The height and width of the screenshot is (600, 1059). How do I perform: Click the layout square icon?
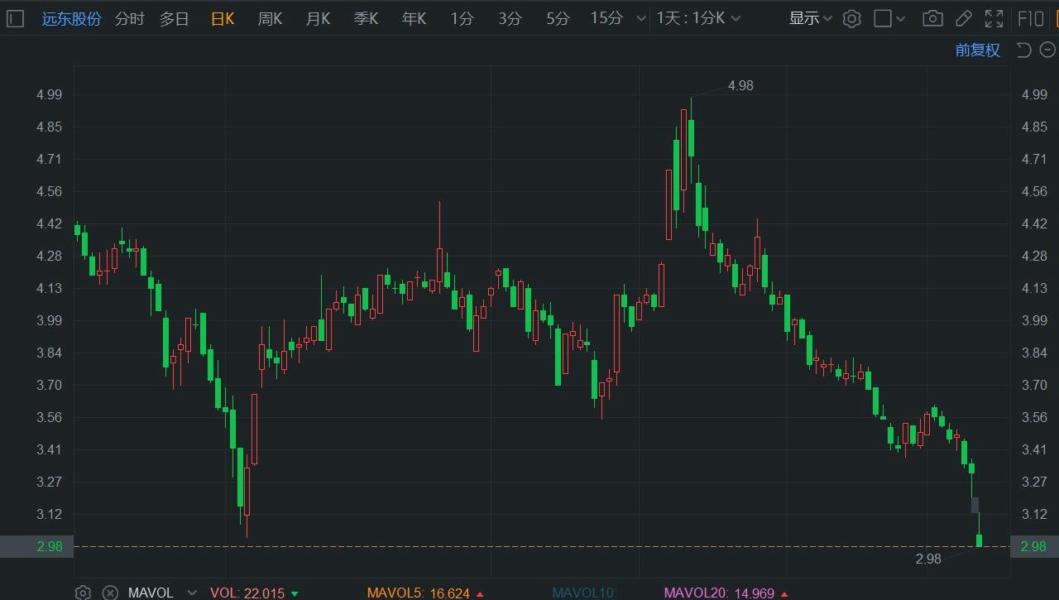(882, 18)
